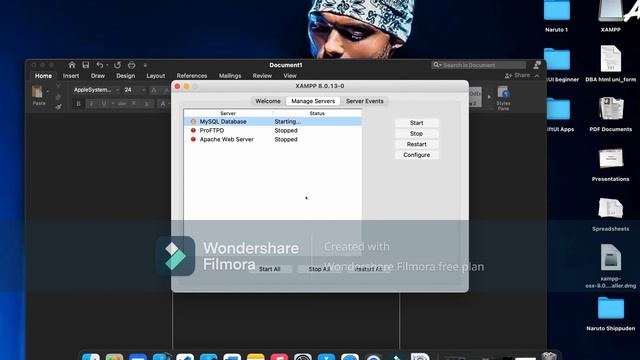Open the Insert ribbon tab

point(71,76)
